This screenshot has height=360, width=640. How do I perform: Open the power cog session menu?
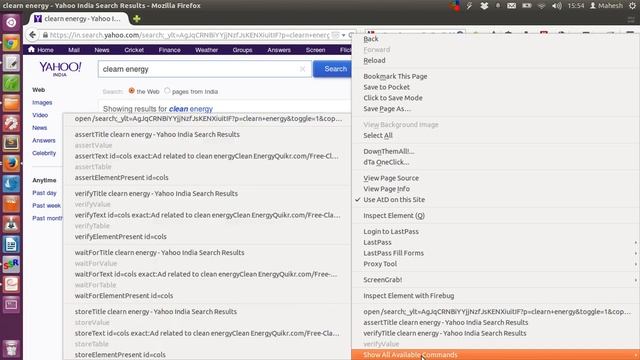632,6
